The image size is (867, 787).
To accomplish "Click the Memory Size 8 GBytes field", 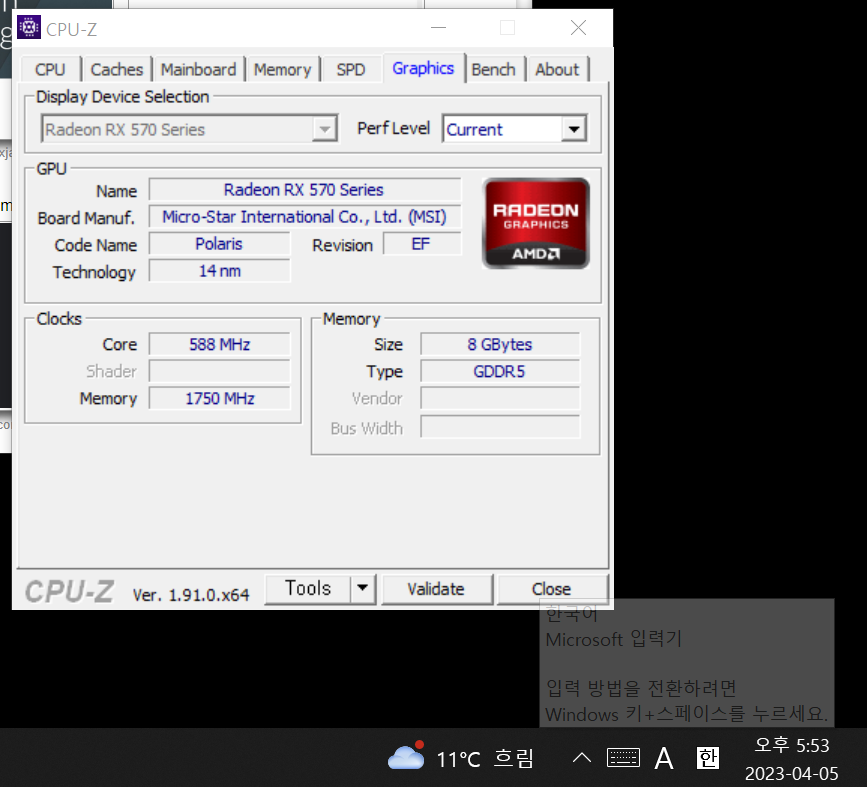I will 499,344.
